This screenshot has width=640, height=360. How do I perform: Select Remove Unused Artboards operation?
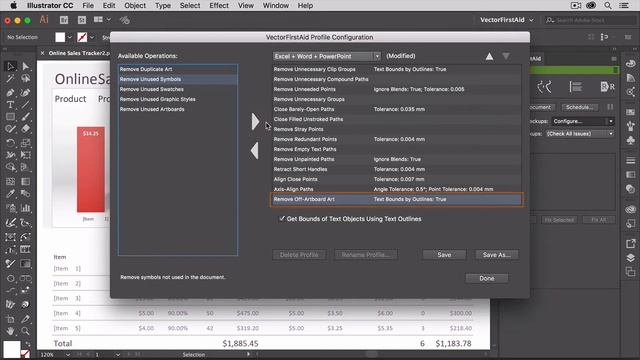(x=178, y=109)
